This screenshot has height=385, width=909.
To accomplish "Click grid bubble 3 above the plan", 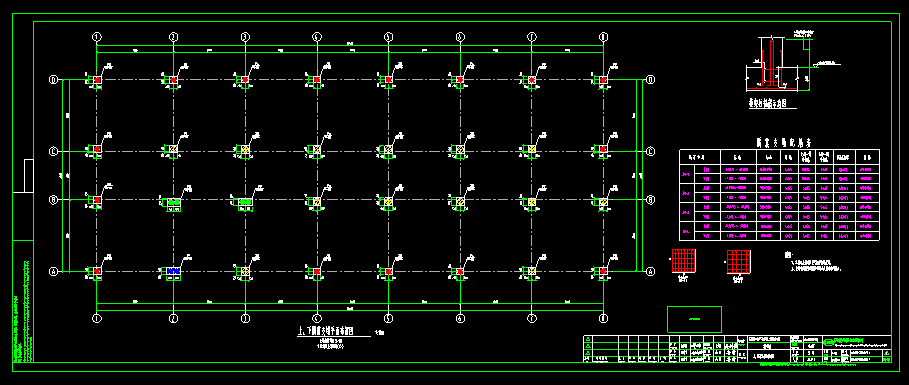I will (x=245, y=37).
